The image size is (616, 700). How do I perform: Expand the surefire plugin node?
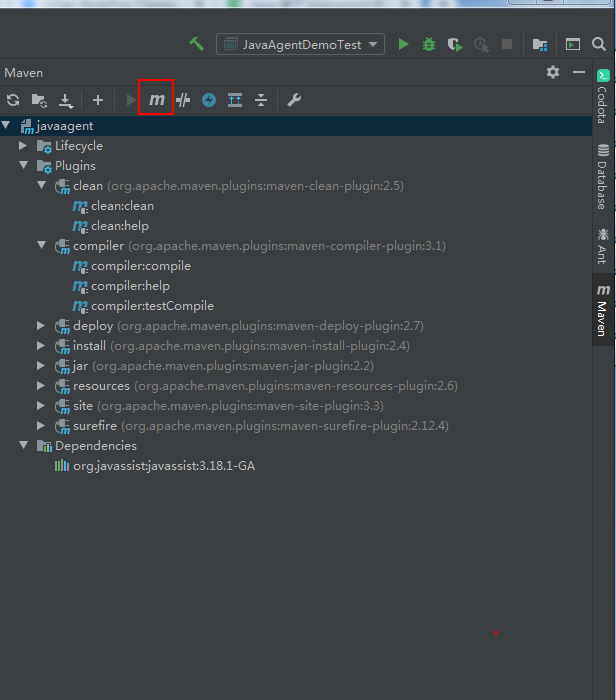[x=41, y=425]
